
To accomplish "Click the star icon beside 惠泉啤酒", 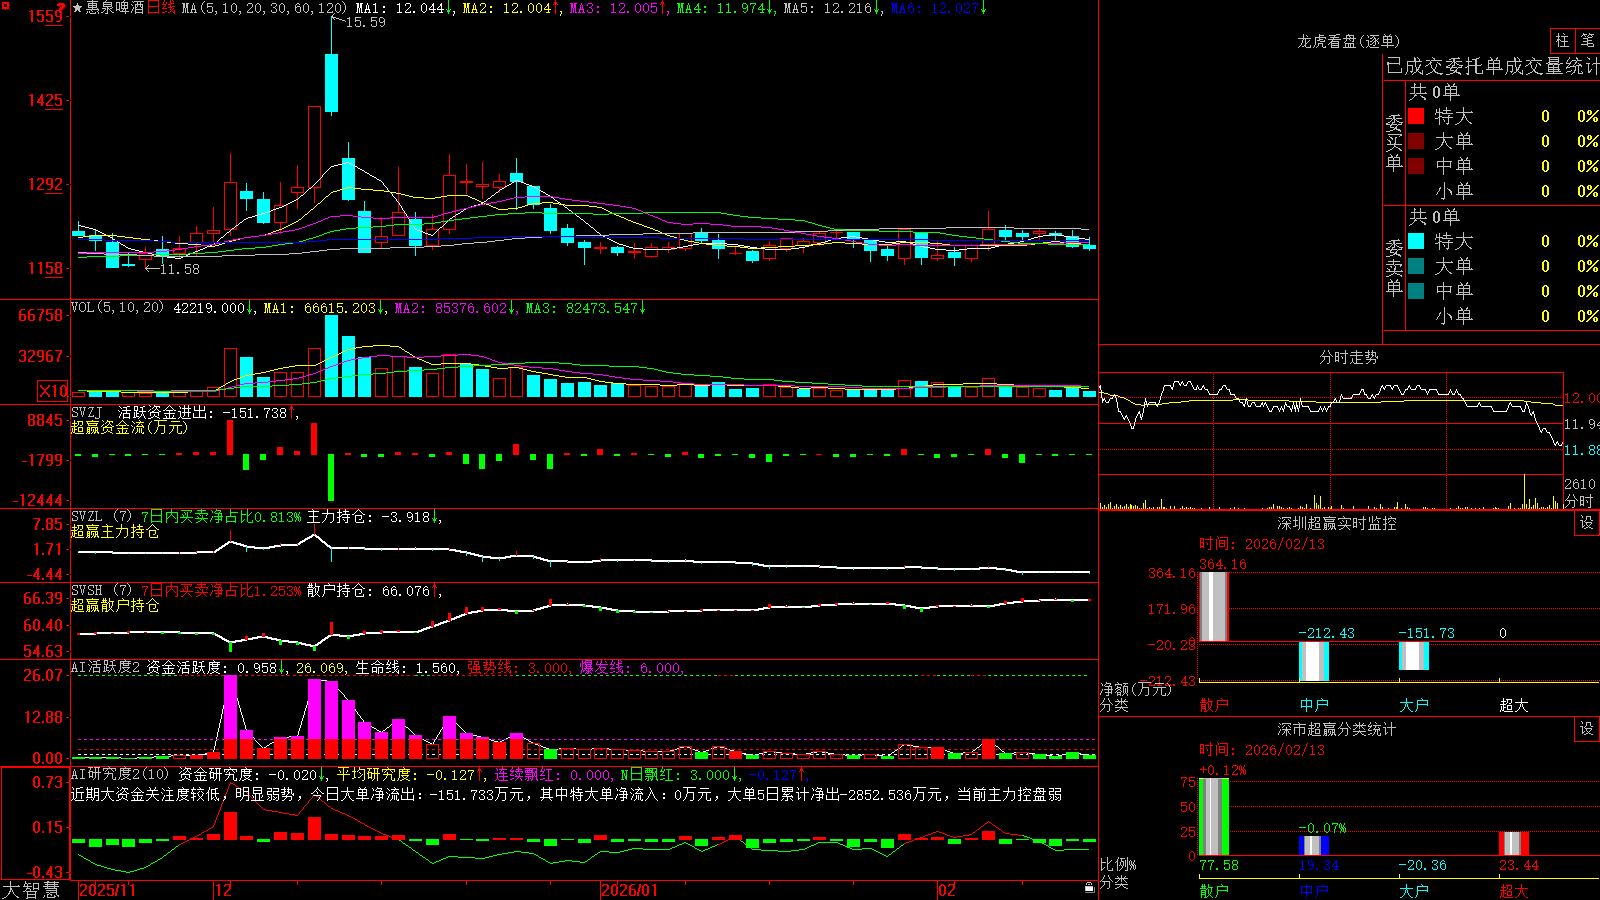I will pyautogui.click(x=77, y=8).
